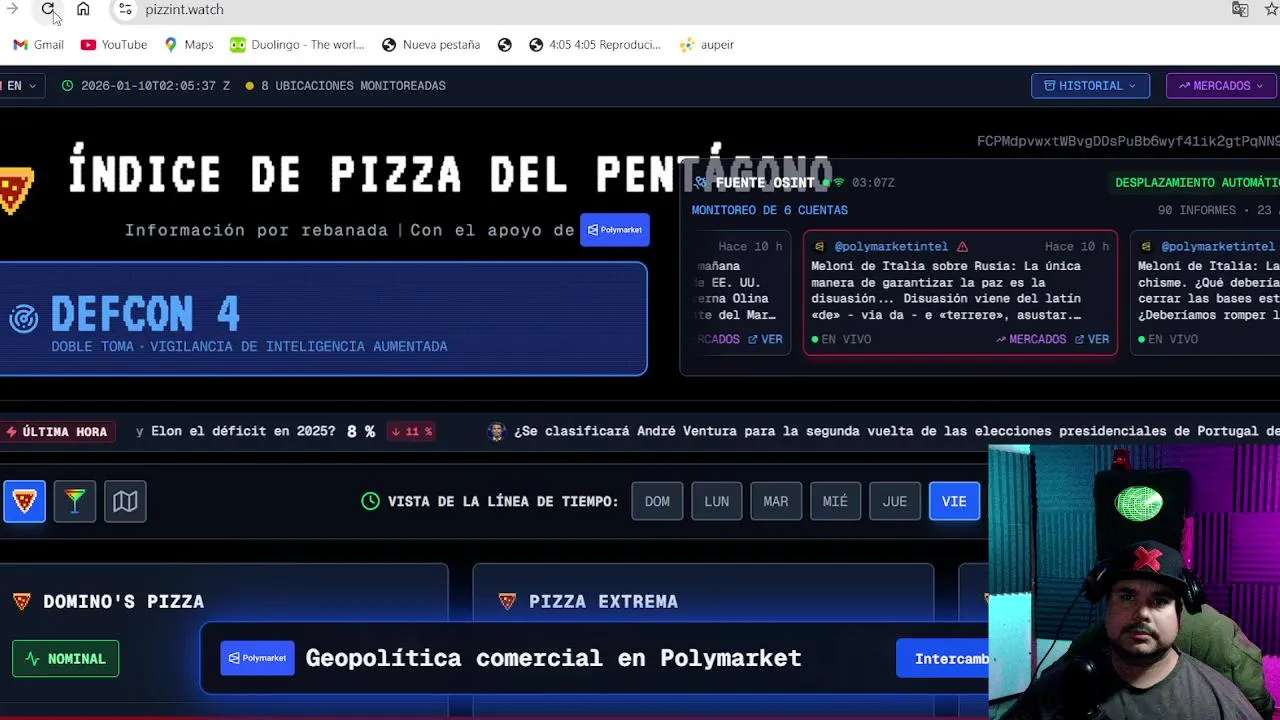1280x720 pixels.
Task: Open YouTube bookmark
Action: [x=114, y=44]
